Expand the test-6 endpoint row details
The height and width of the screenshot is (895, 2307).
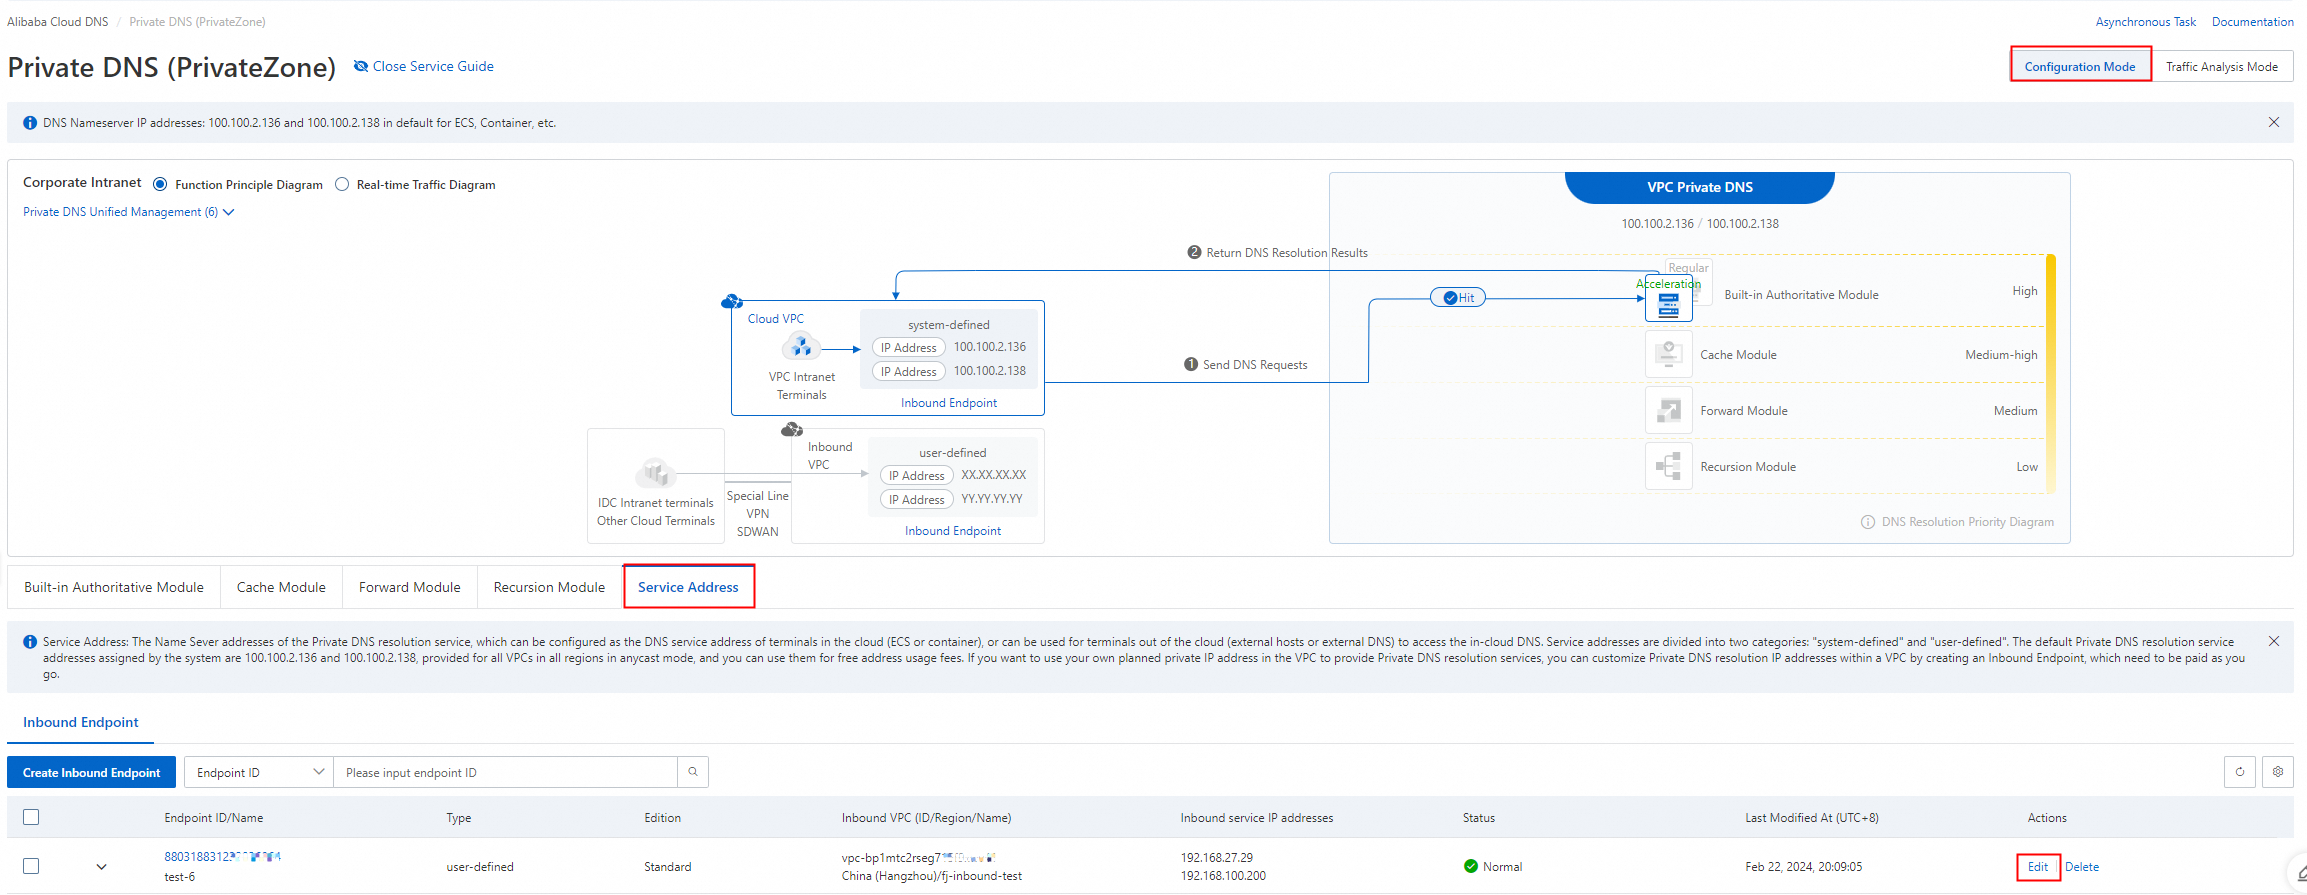click(x=101, y=867)
